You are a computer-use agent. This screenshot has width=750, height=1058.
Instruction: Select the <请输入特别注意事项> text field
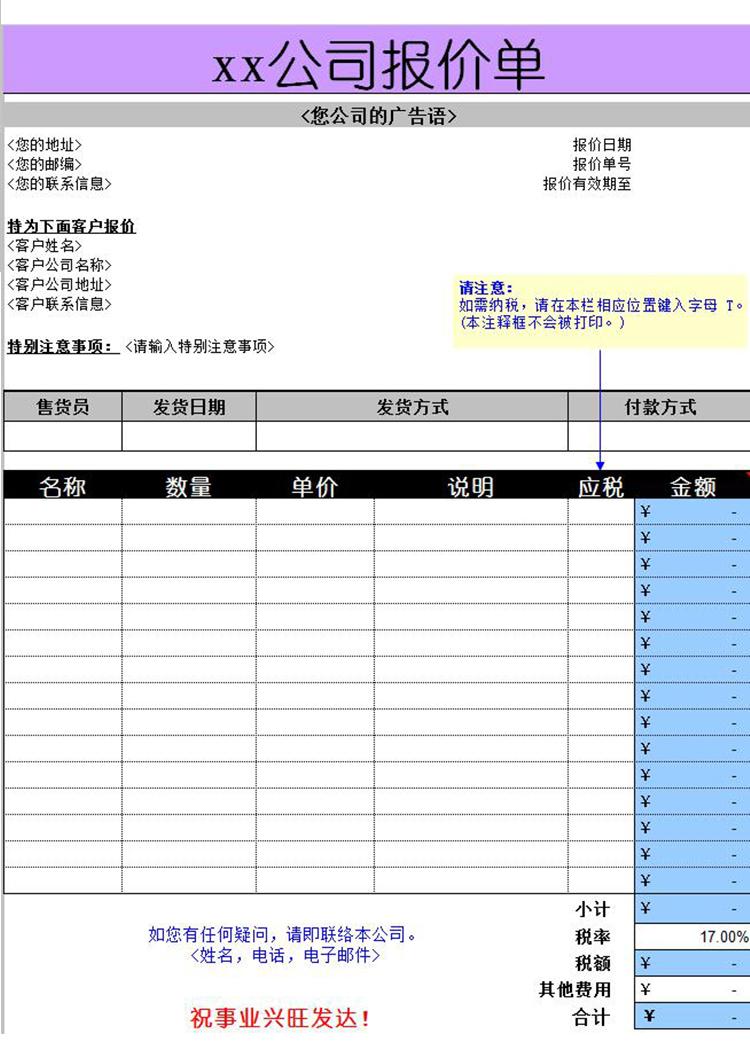[200, 347]
